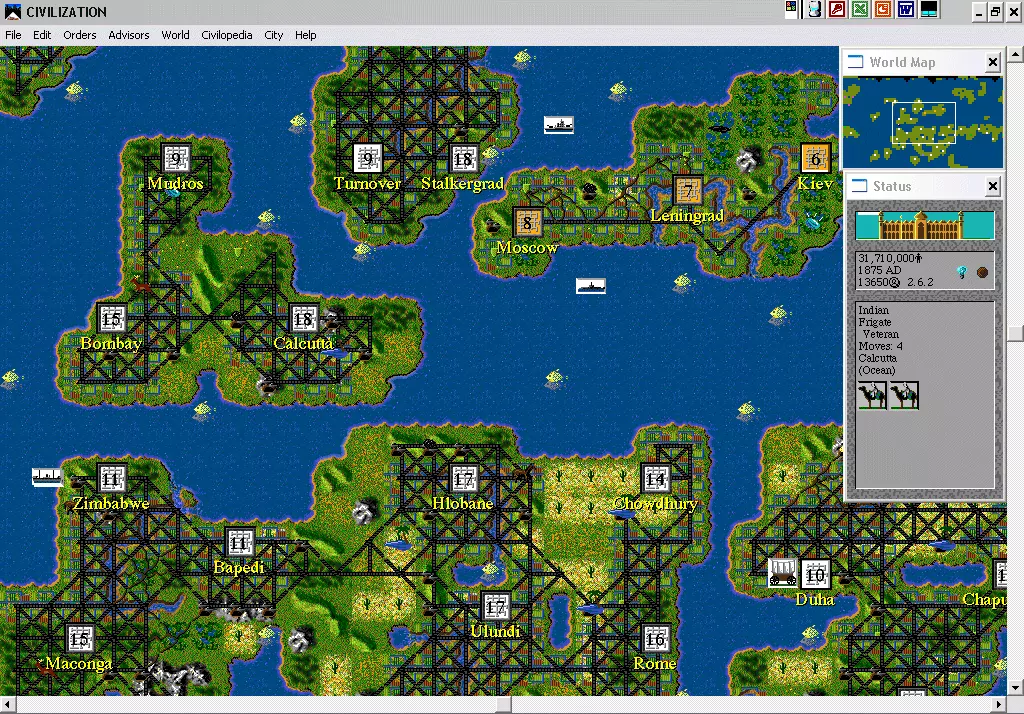This screenshot has width=1024, height=714.
Task: Open the Civilopedia menu
Action: [226, 34]
